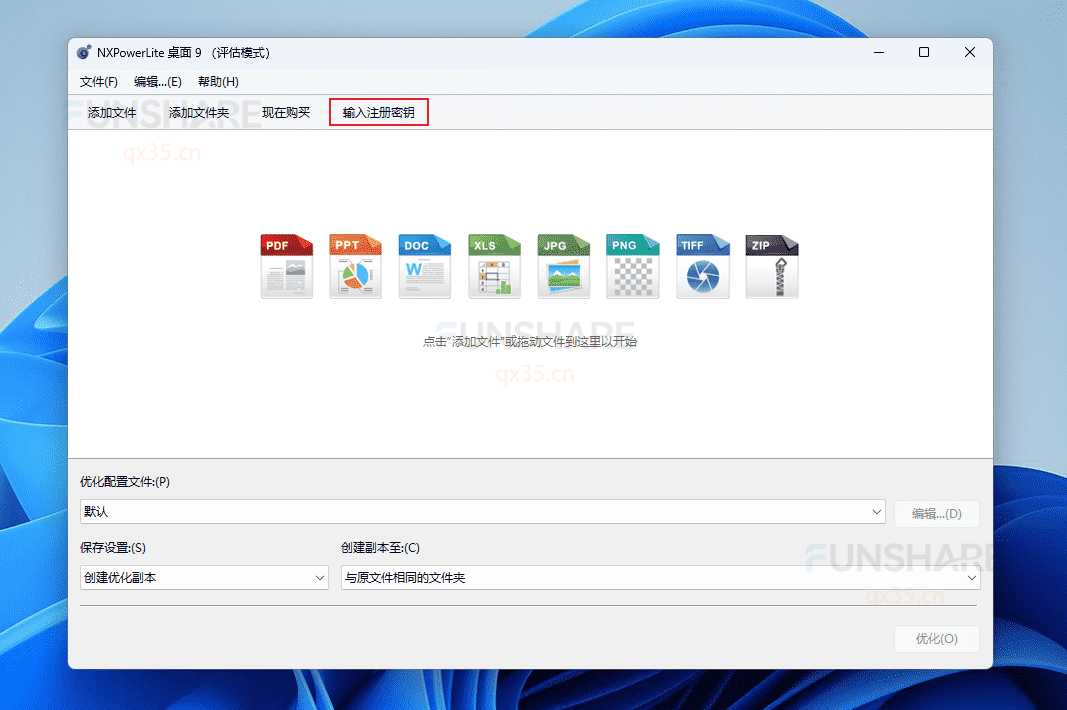Minimize the NXPowerLite window
This screenshot has width=1067, height=710.
[879, 52]
